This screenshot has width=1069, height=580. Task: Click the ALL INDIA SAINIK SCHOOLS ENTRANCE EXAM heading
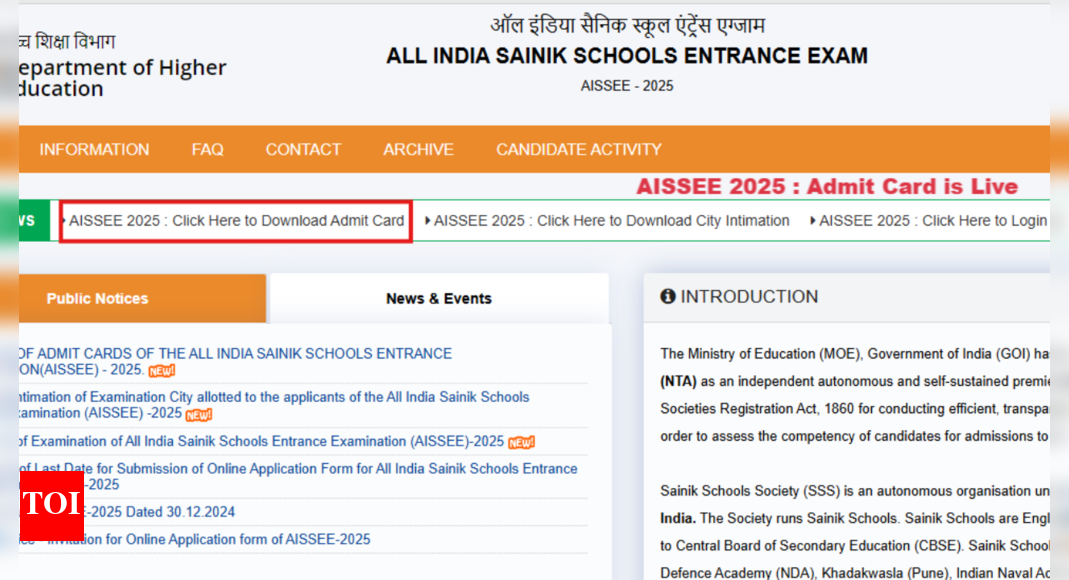pos(627,56)
